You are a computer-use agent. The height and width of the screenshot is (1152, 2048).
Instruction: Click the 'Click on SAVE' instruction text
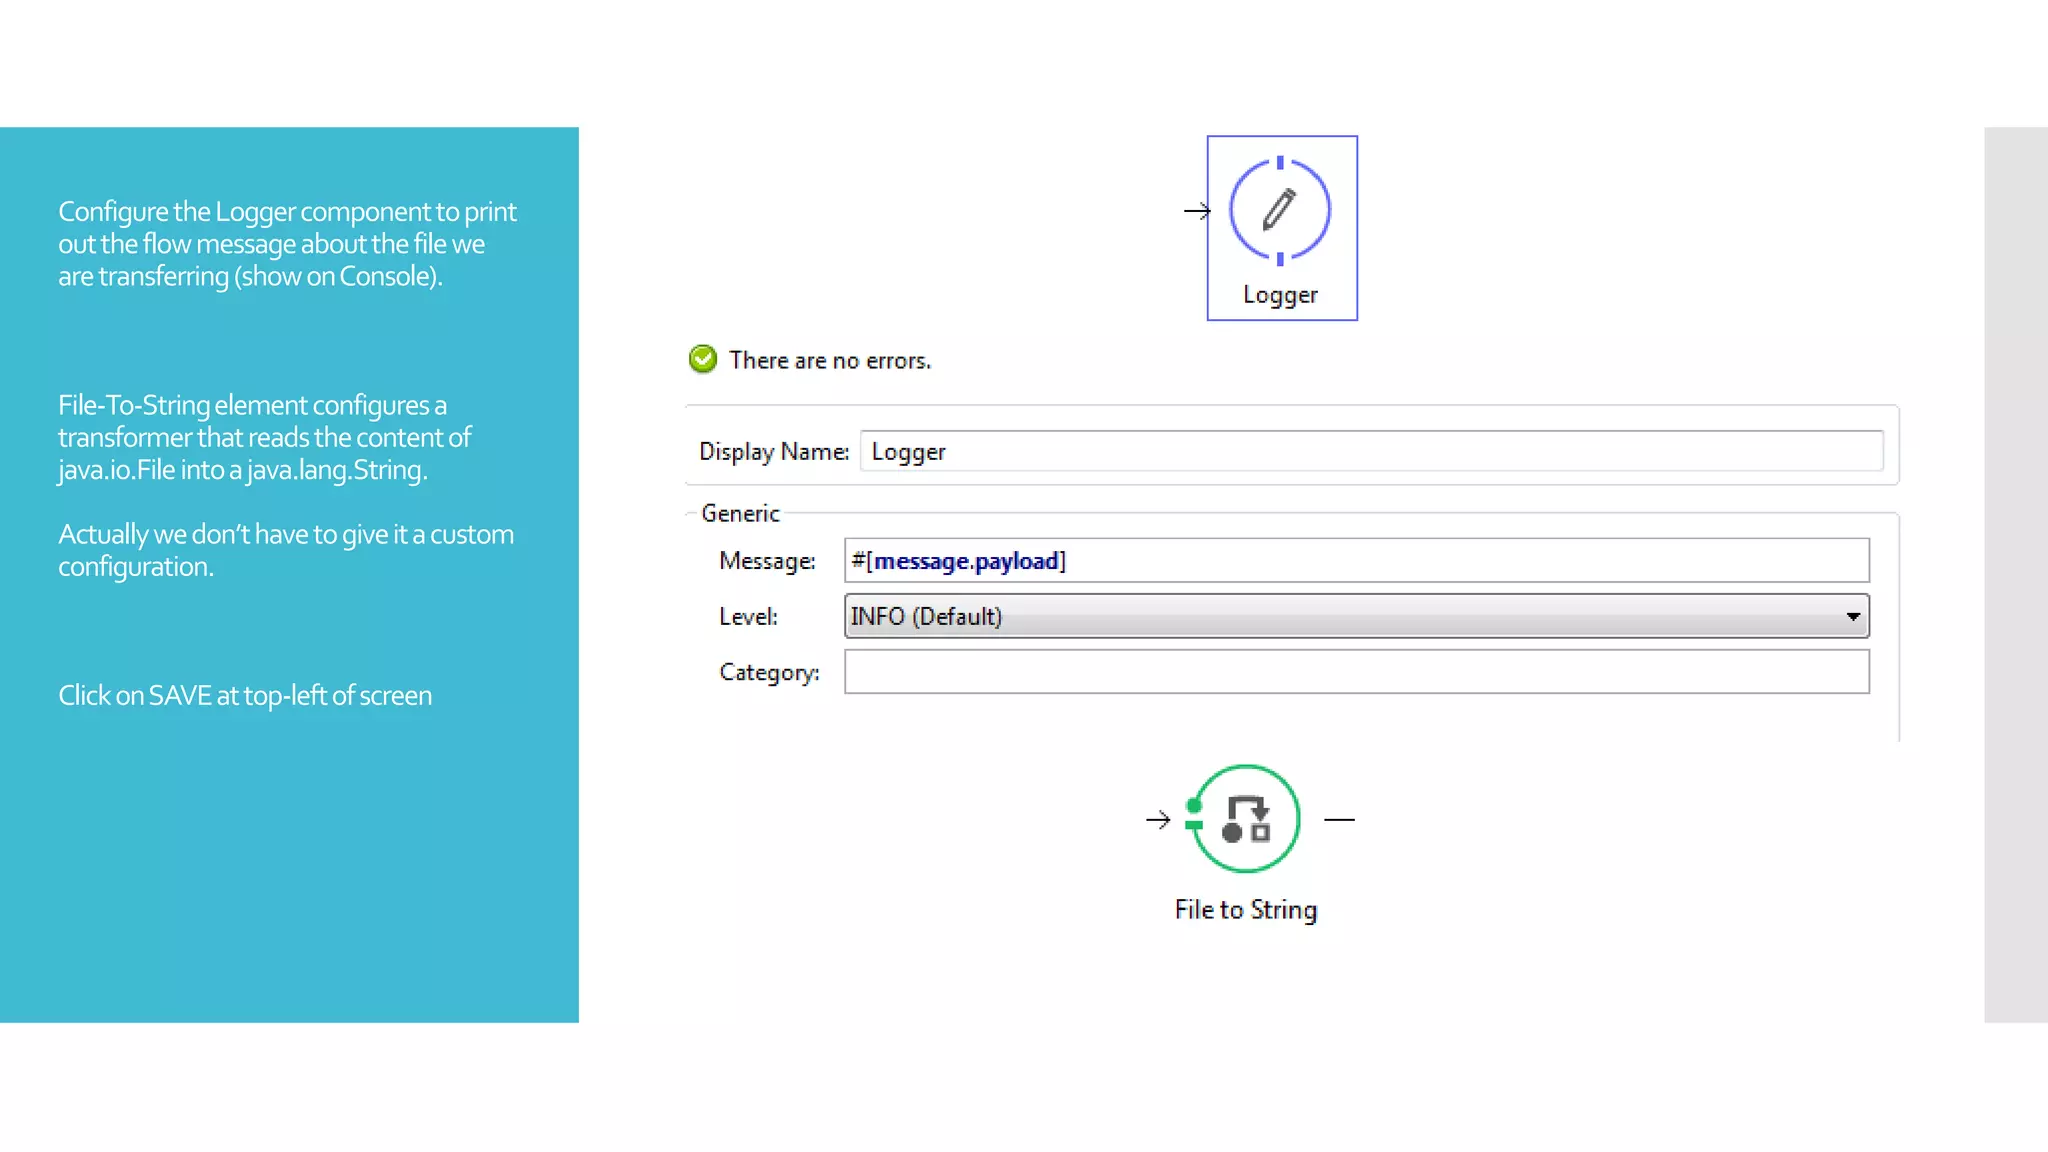tap(245, 696)
